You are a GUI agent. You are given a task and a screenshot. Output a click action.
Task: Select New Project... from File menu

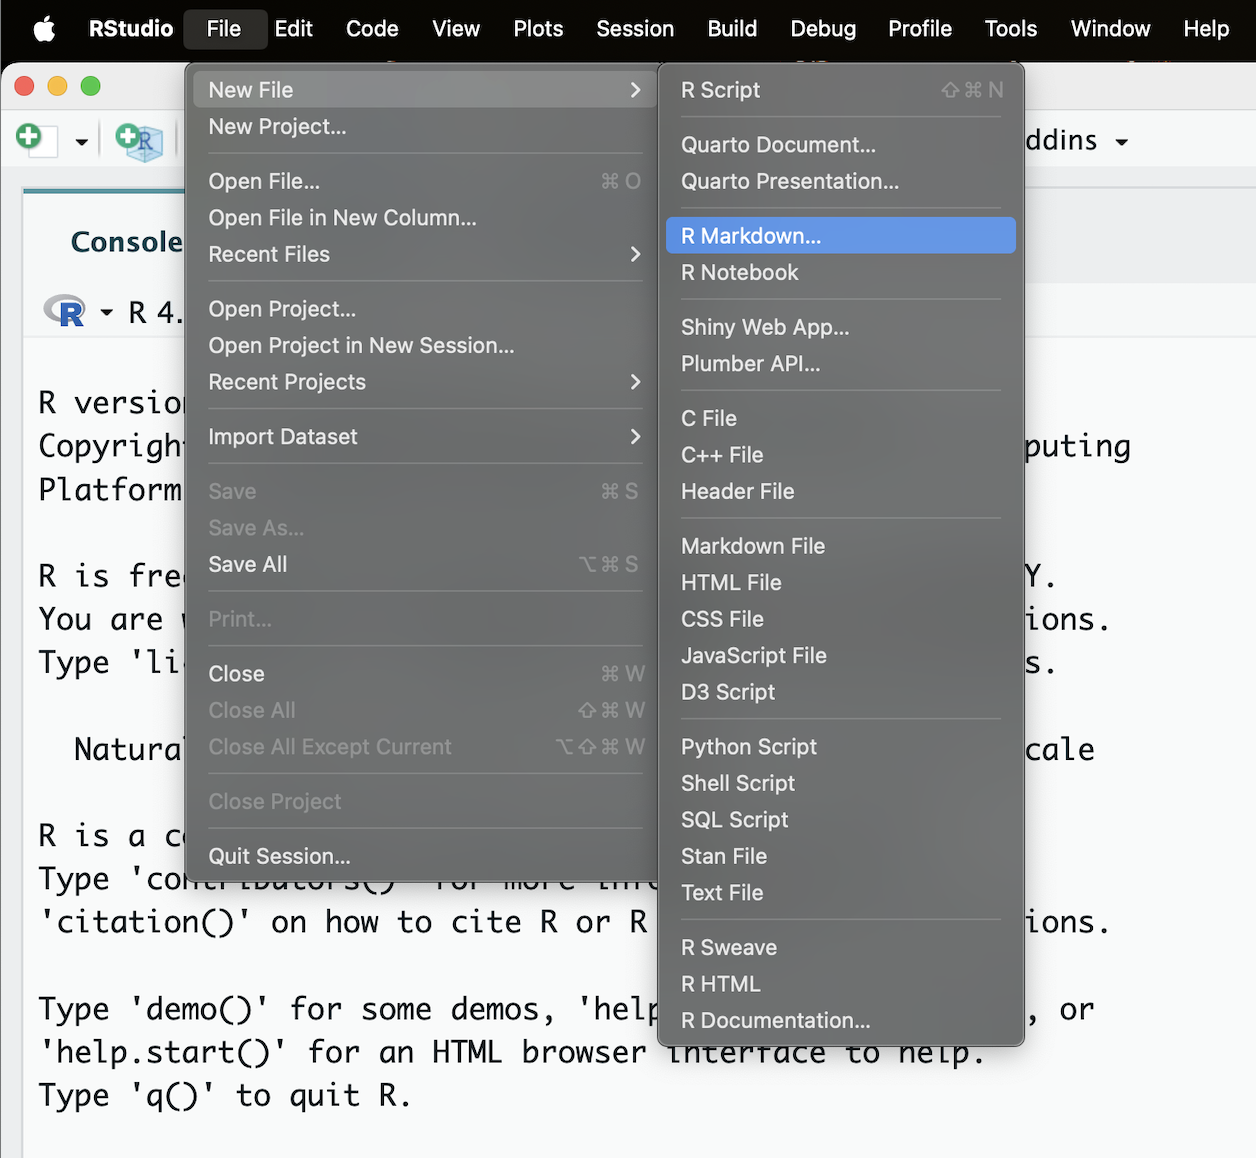[x=425, y=127]
